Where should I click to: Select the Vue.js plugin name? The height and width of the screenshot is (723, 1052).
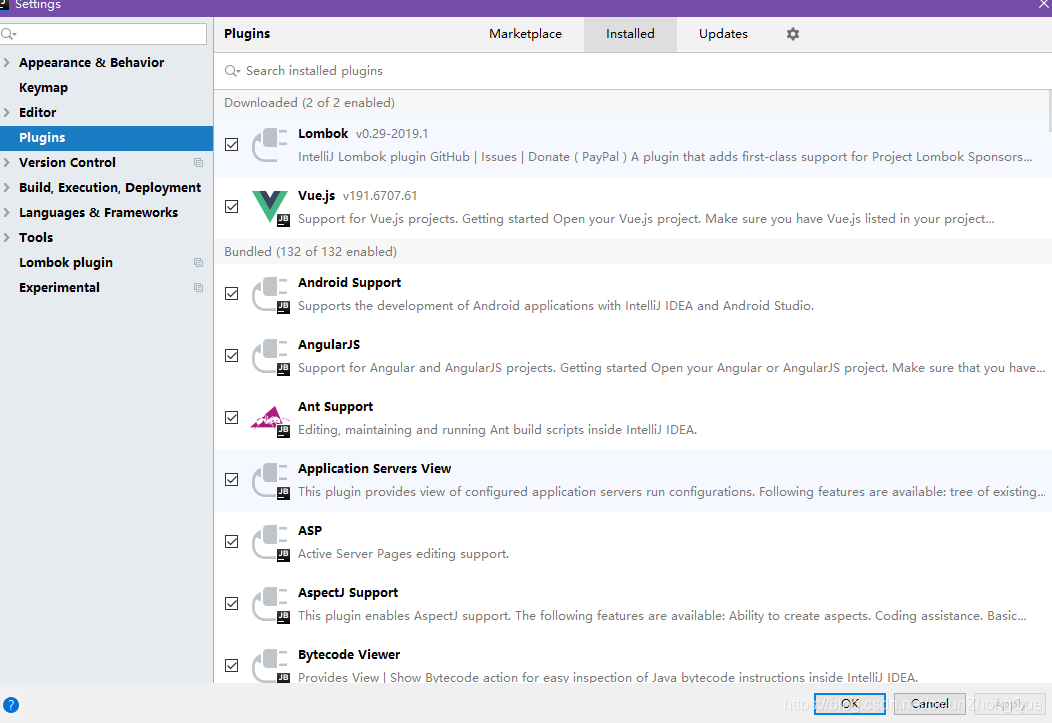click(x=316, y=196)
